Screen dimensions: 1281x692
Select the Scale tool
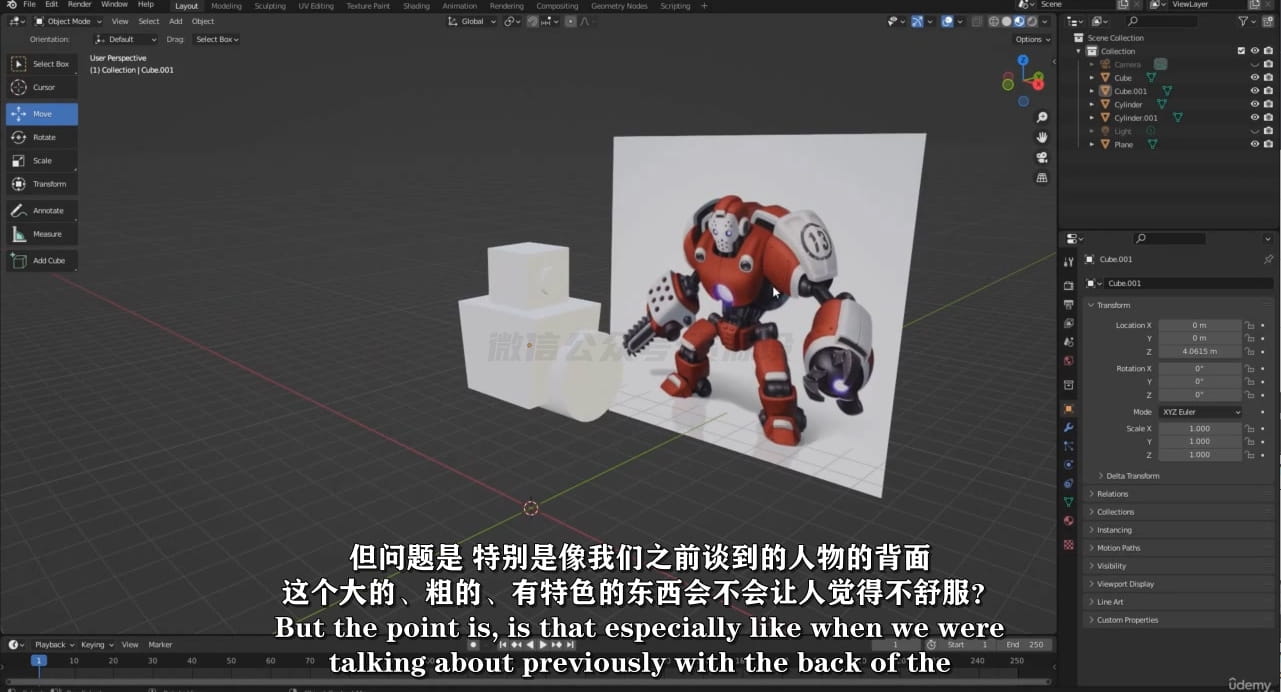click(x=42, y=160)
